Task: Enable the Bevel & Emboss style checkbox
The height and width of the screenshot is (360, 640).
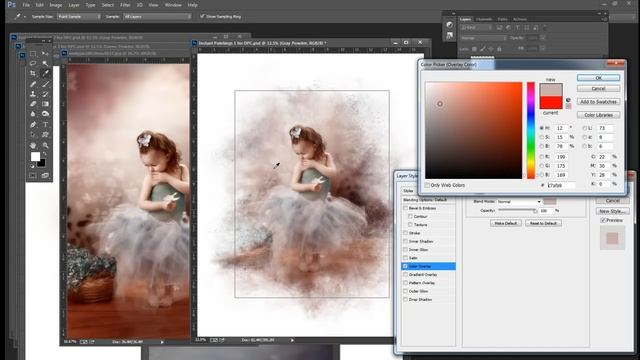Action: (405, 208)
